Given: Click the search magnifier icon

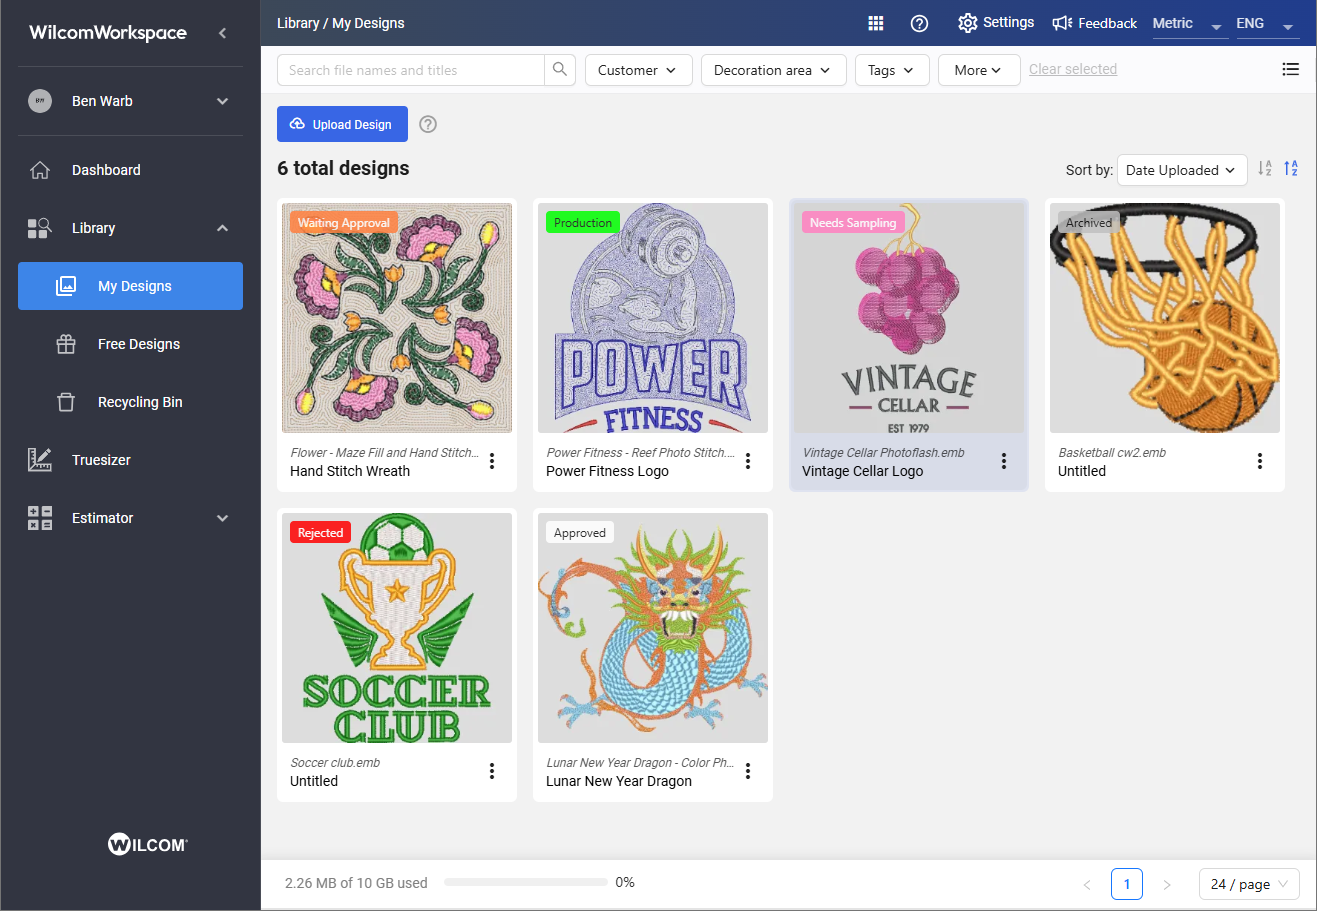Looking at the screenshot, I should tap(560, 70).
